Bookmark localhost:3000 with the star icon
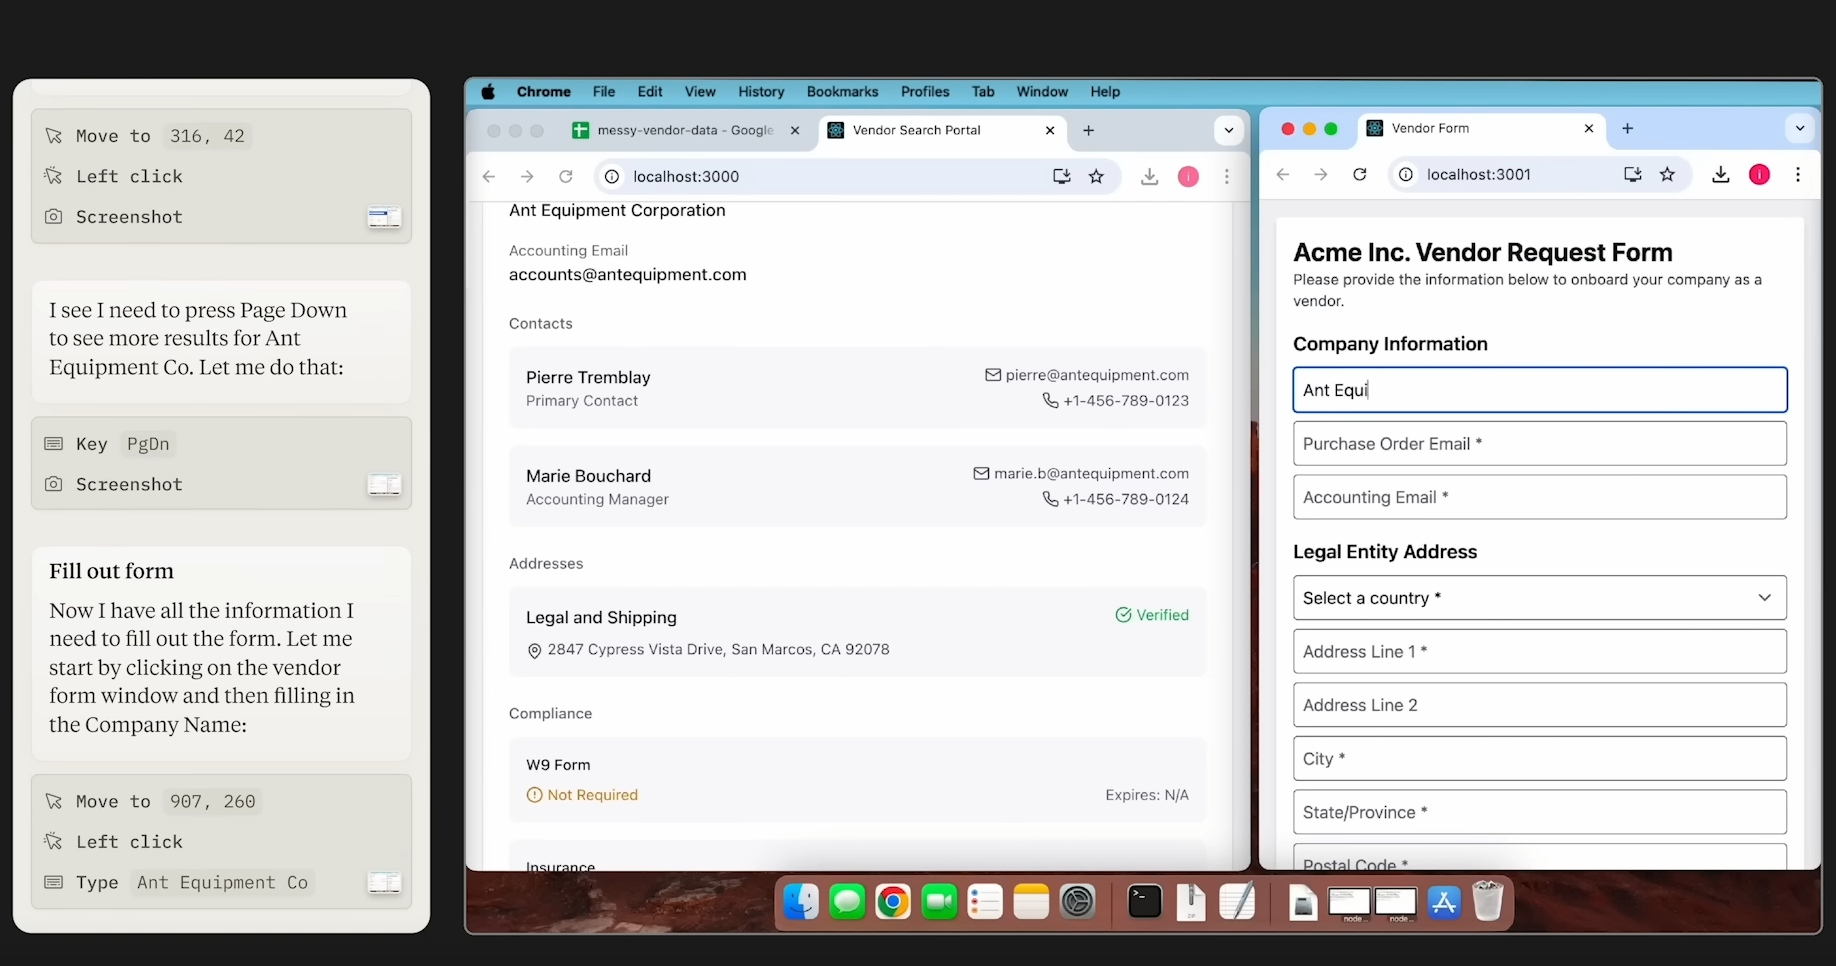 pyautogui.click(x=1096, y=176)
